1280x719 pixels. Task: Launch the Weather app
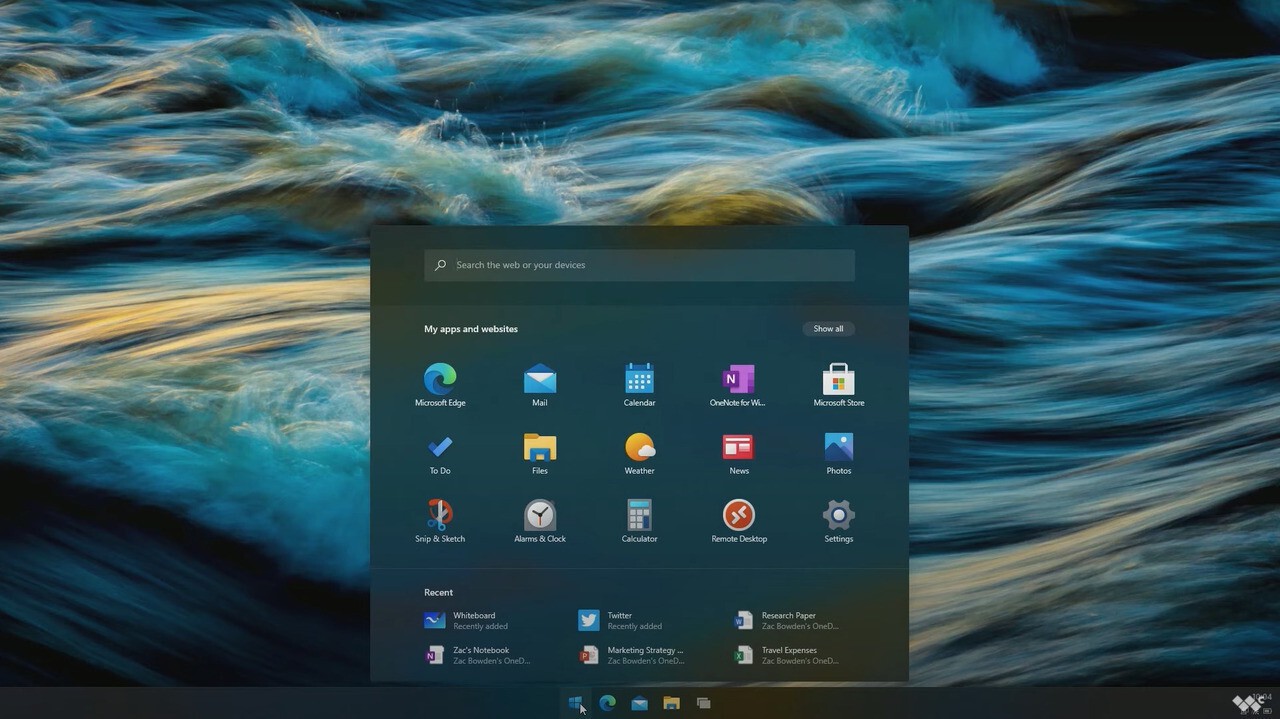pyautogui.click(x=639, y=453)
